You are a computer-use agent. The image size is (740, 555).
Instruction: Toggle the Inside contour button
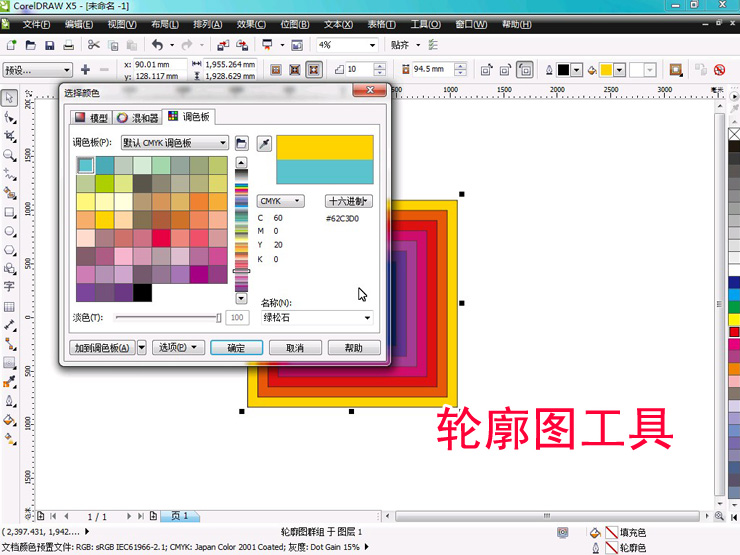pyautogui.click(x=295, y=70)
